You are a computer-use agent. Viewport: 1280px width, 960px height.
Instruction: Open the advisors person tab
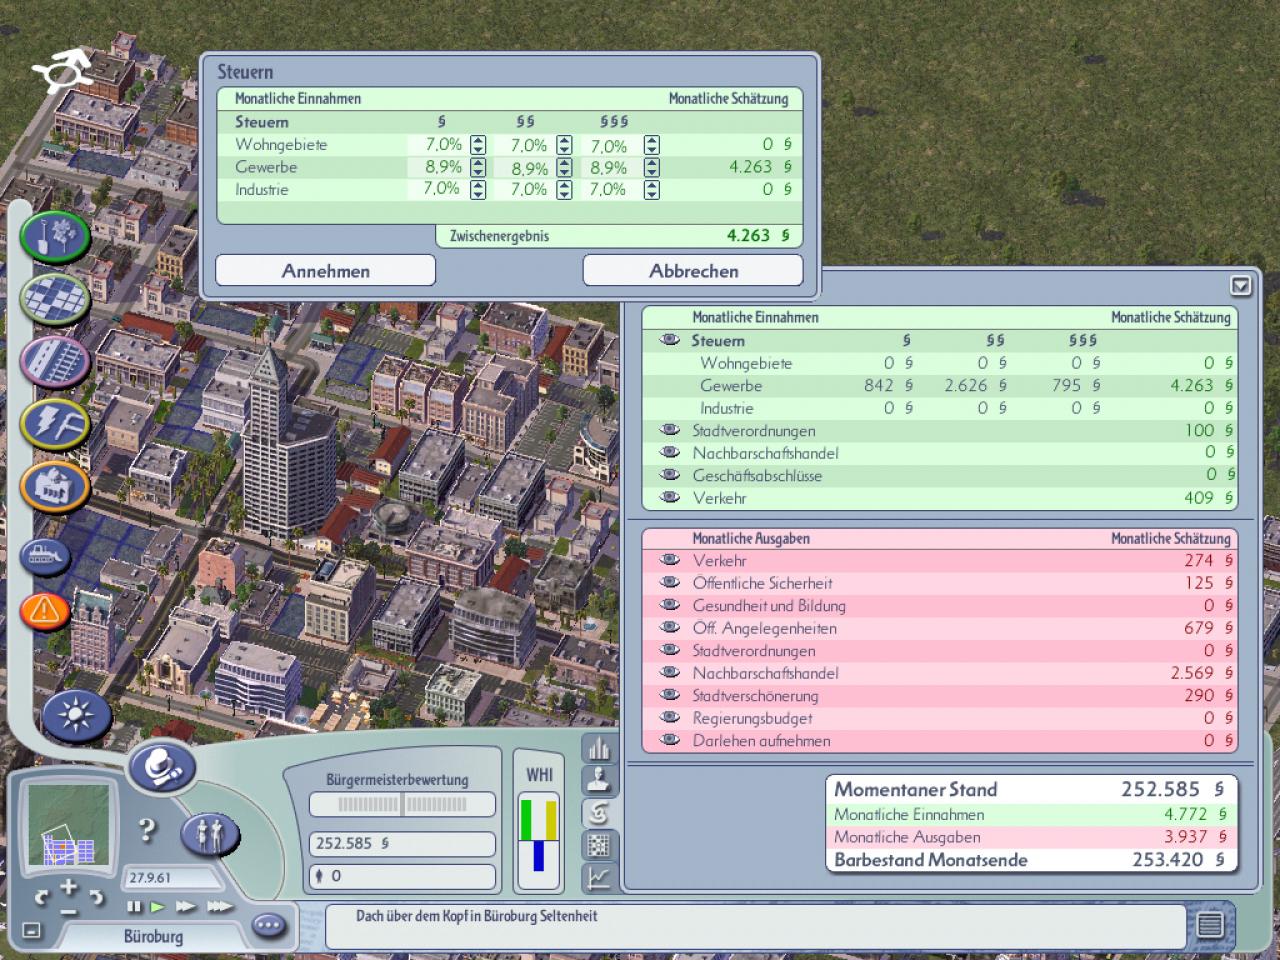(599, 780)
